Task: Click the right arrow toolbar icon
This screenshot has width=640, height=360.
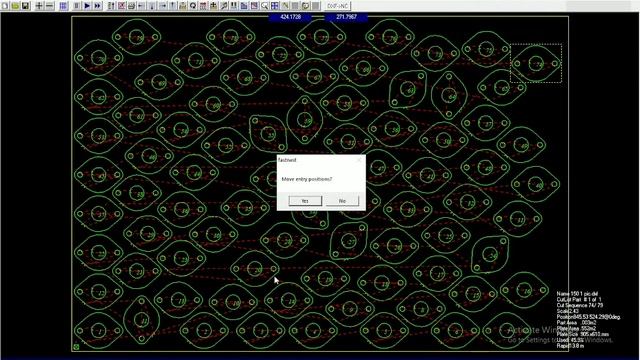Action: coord(162,6)
